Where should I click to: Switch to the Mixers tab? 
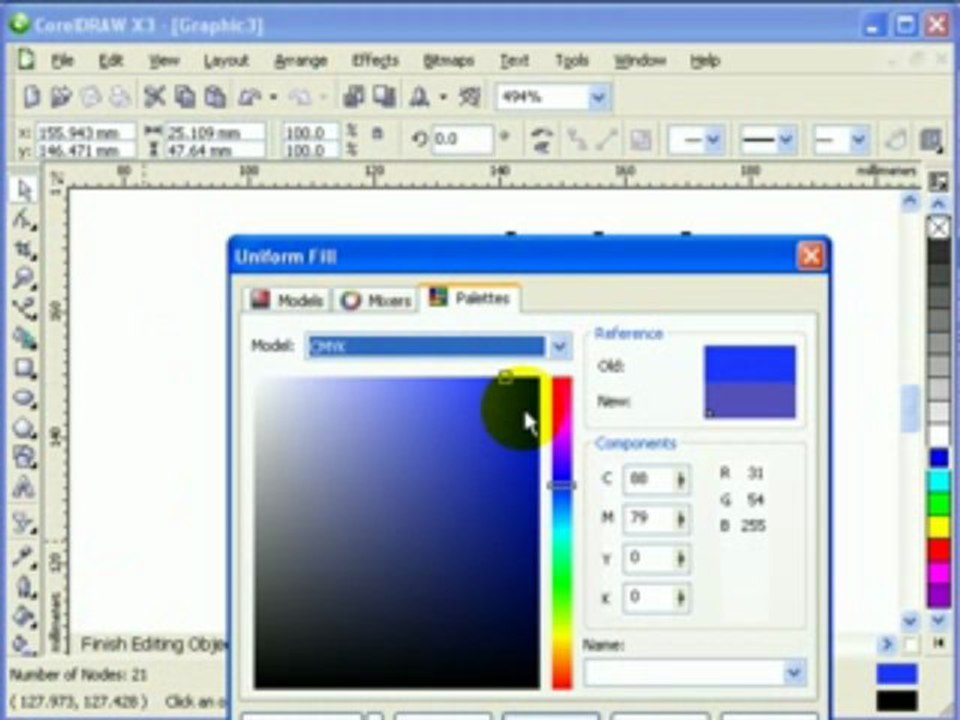(x=376, y=300)
